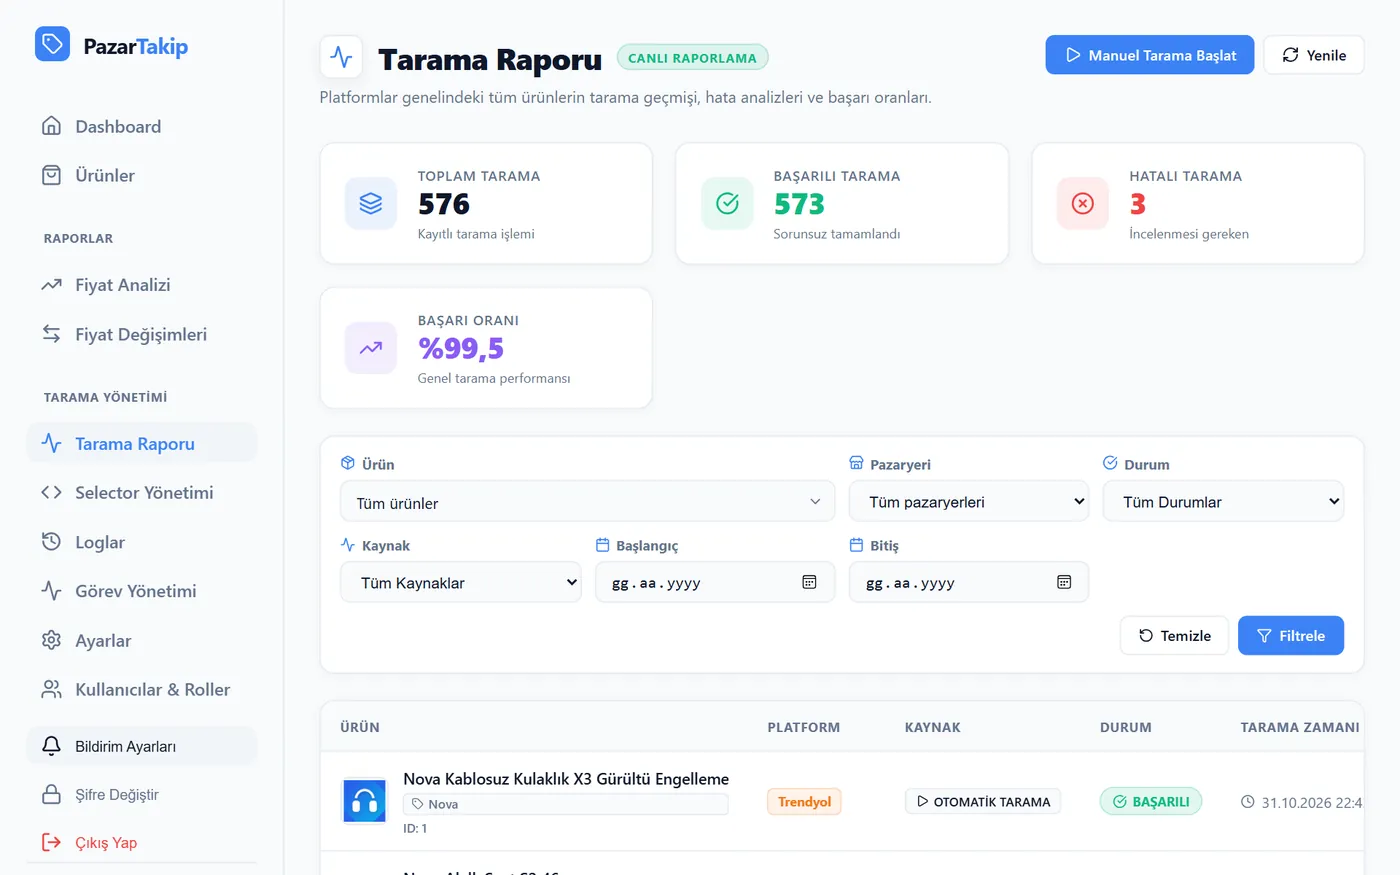This screenshot has height=875, width=1400.
Task: Click Çıkış Yap to log out
Action: point(141,842)
